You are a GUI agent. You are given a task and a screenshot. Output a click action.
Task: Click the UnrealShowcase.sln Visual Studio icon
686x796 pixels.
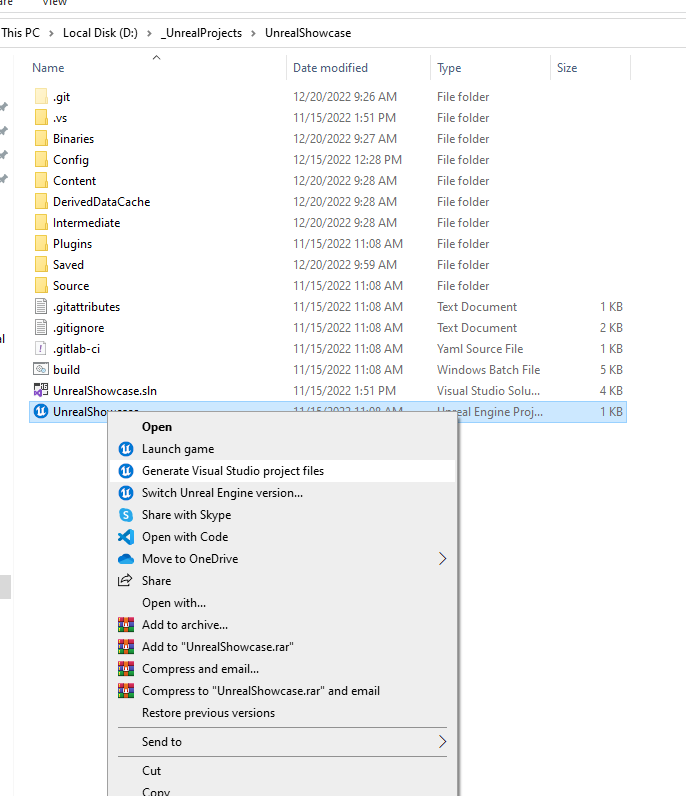pos(41,391)
